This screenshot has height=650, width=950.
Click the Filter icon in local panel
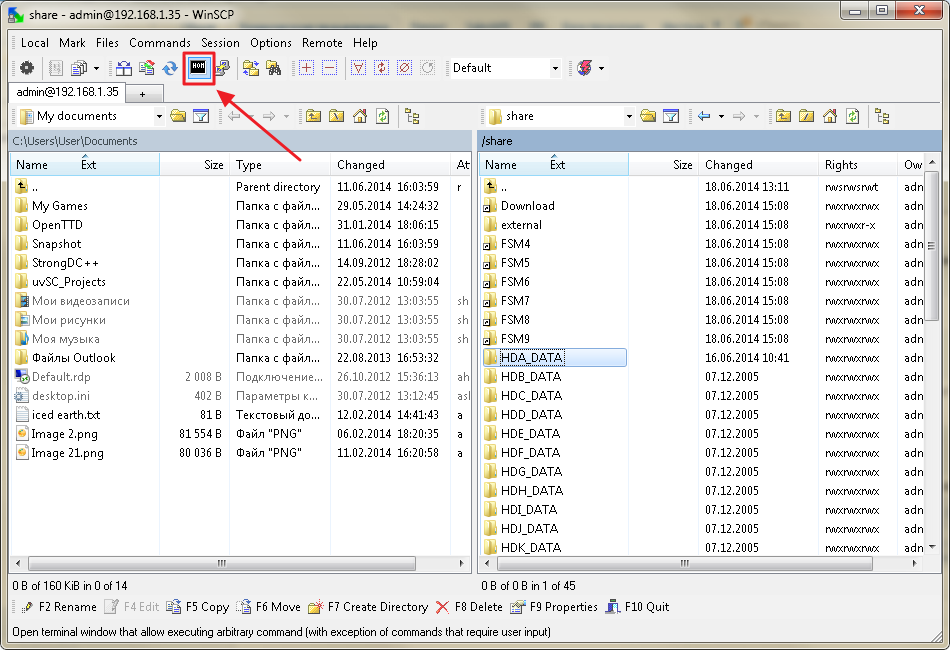[201, 116]
